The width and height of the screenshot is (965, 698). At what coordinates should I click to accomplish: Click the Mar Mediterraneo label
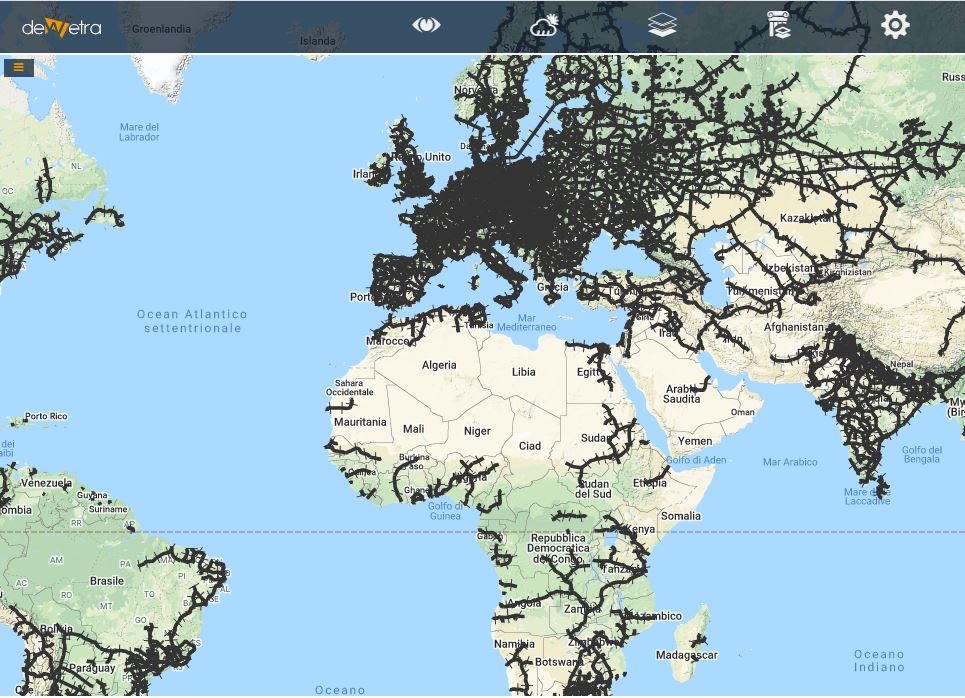pos(526,322)
